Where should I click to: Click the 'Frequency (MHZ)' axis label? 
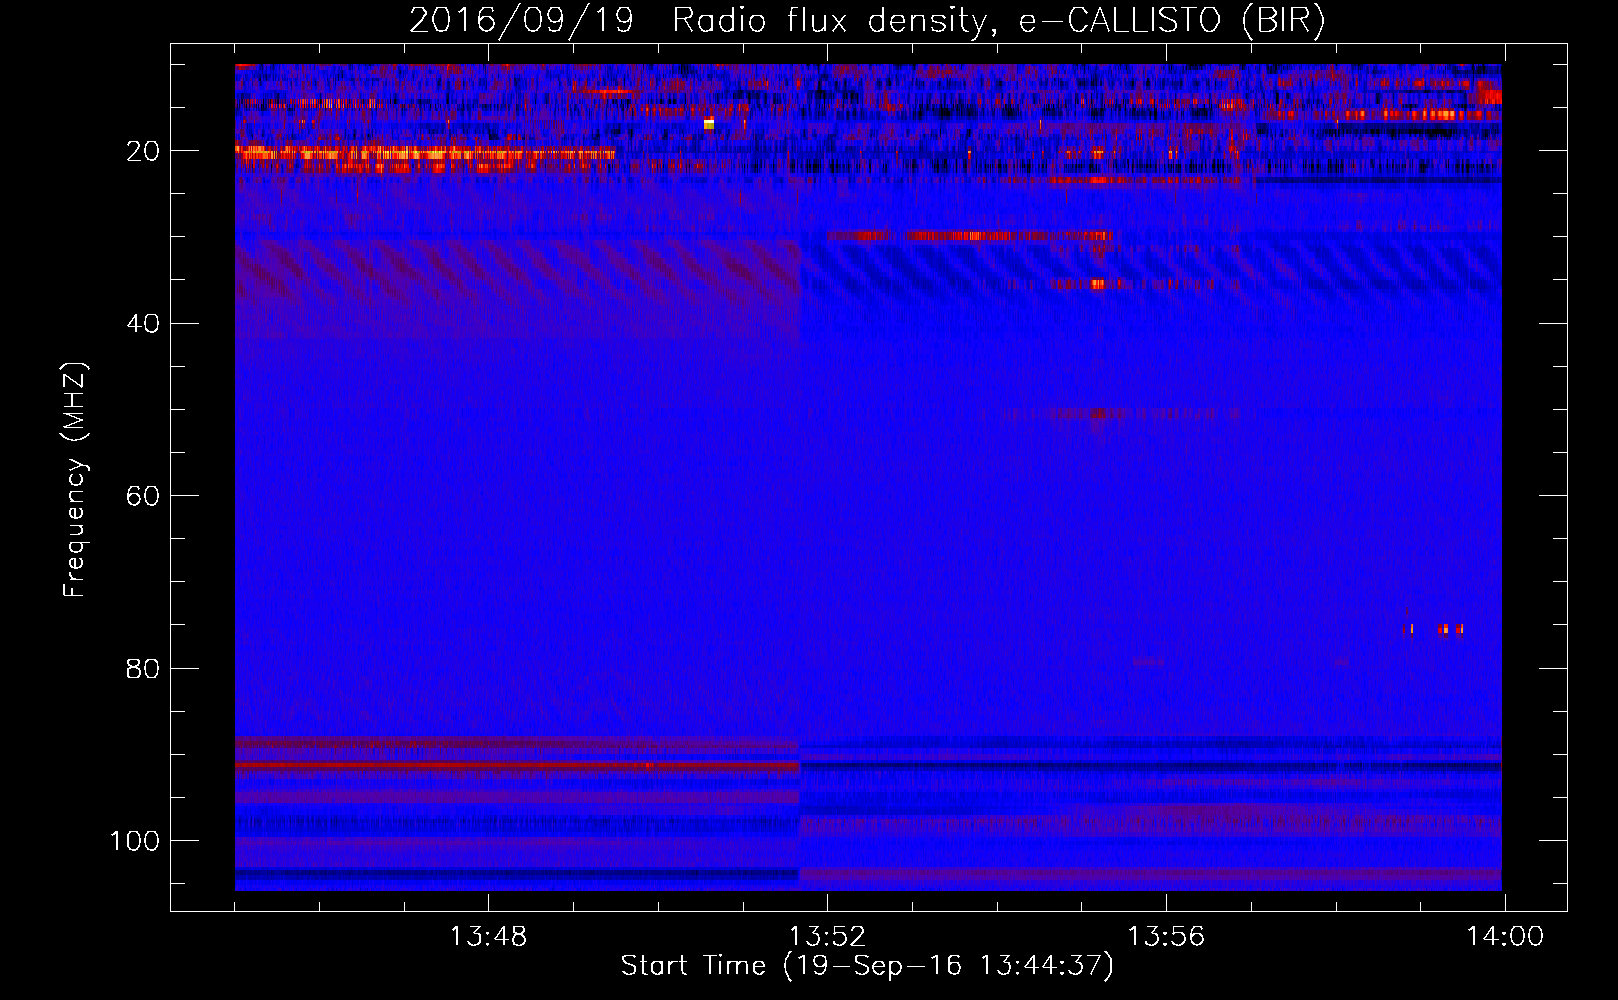pos(75,480)
